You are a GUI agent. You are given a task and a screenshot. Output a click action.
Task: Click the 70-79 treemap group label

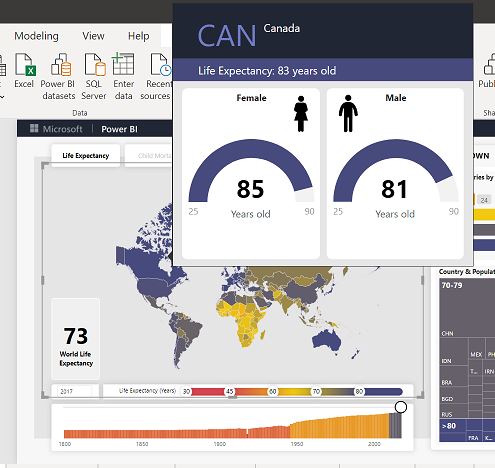click(452, 285)
